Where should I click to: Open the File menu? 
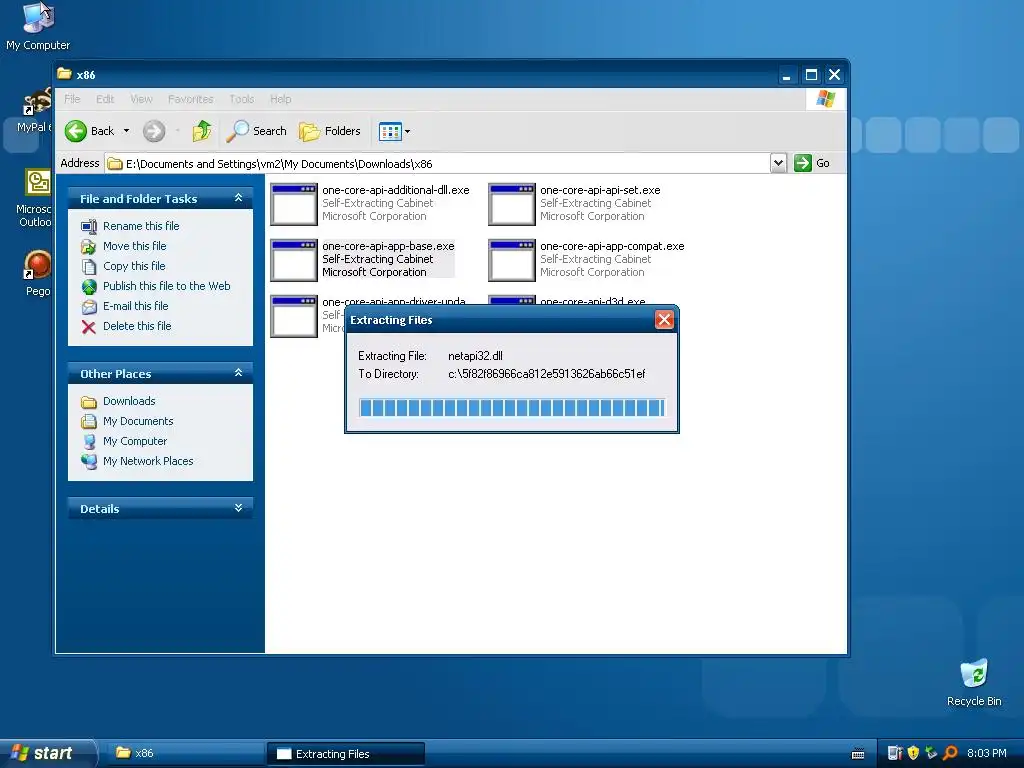(x=72, y=99)
